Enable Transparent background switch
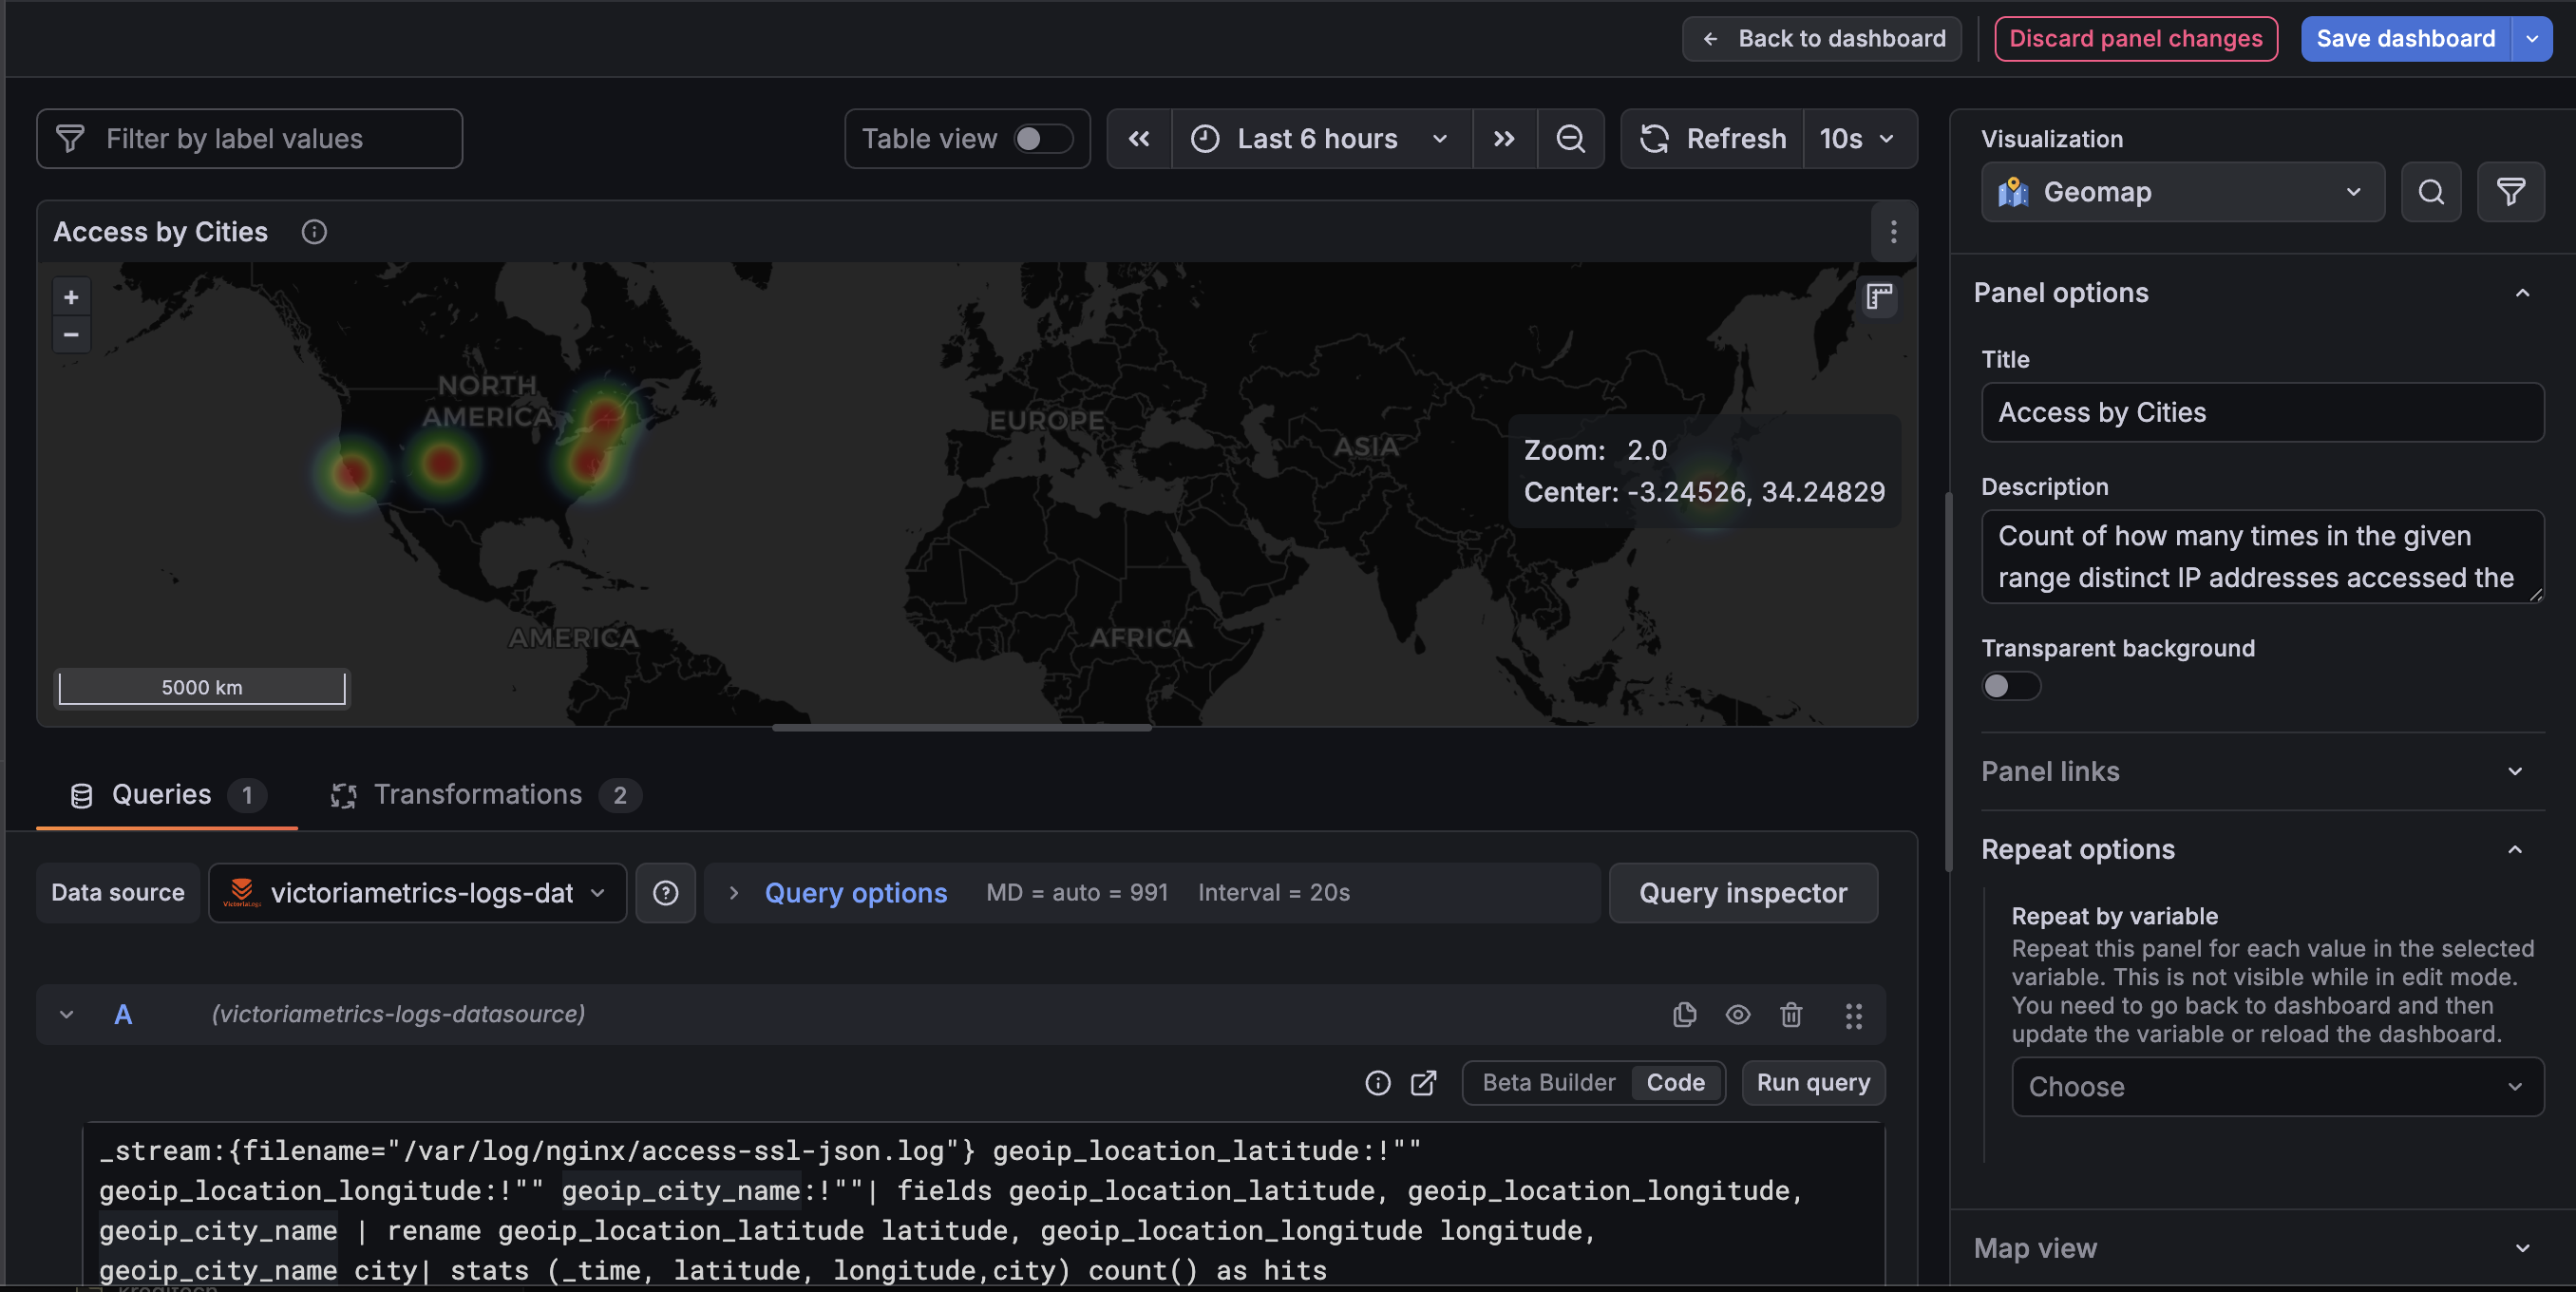Image resolution: width=2576 pixels, height=1292 pixels. [x=2011, y=686]
